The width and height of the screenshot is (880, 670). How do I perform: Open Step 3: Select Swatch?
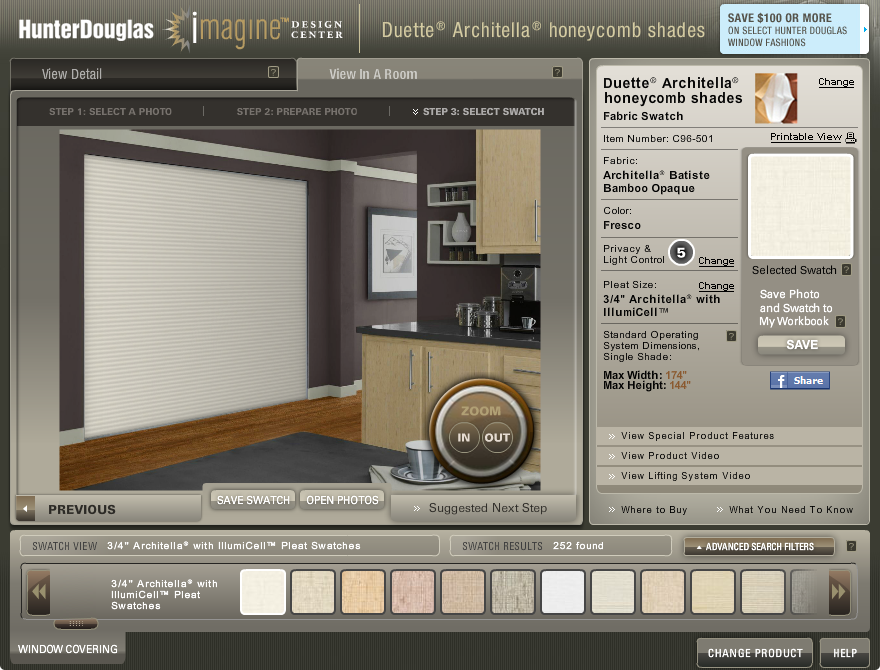[478, 112]
